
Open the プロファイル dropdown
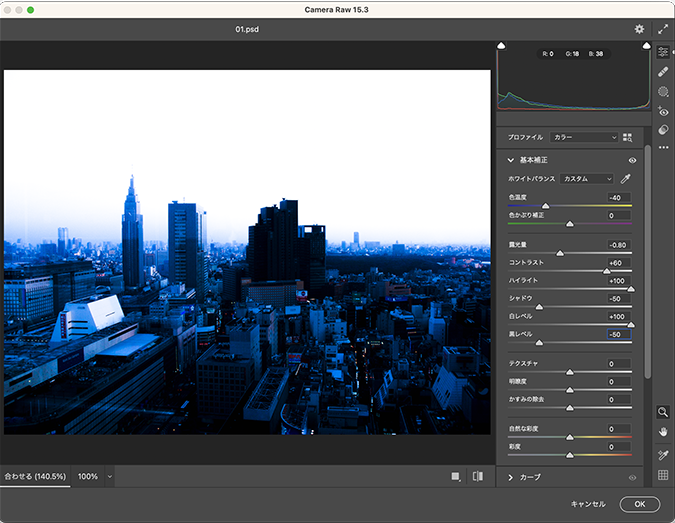pos(585,137)
